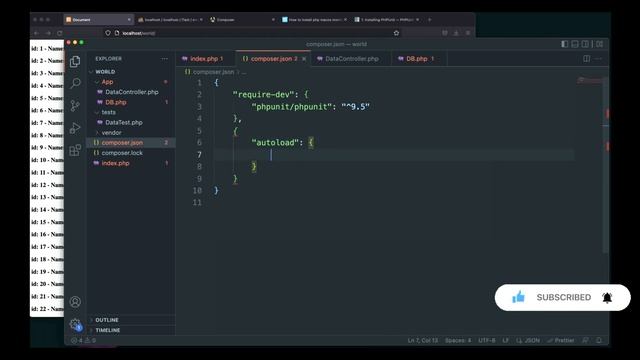Open the Search view in activity bar
640x360 pixels.
click(x=75, y=84)
